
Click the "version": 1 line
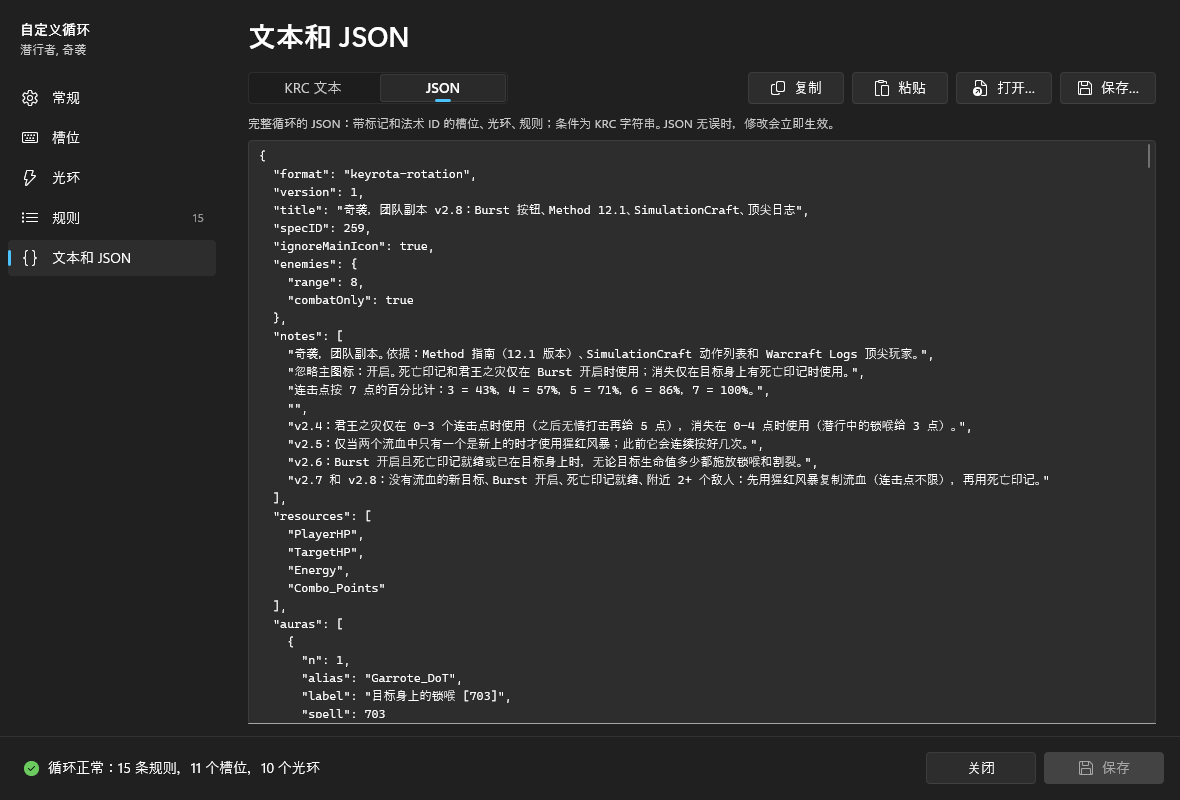tap(318, 192)
